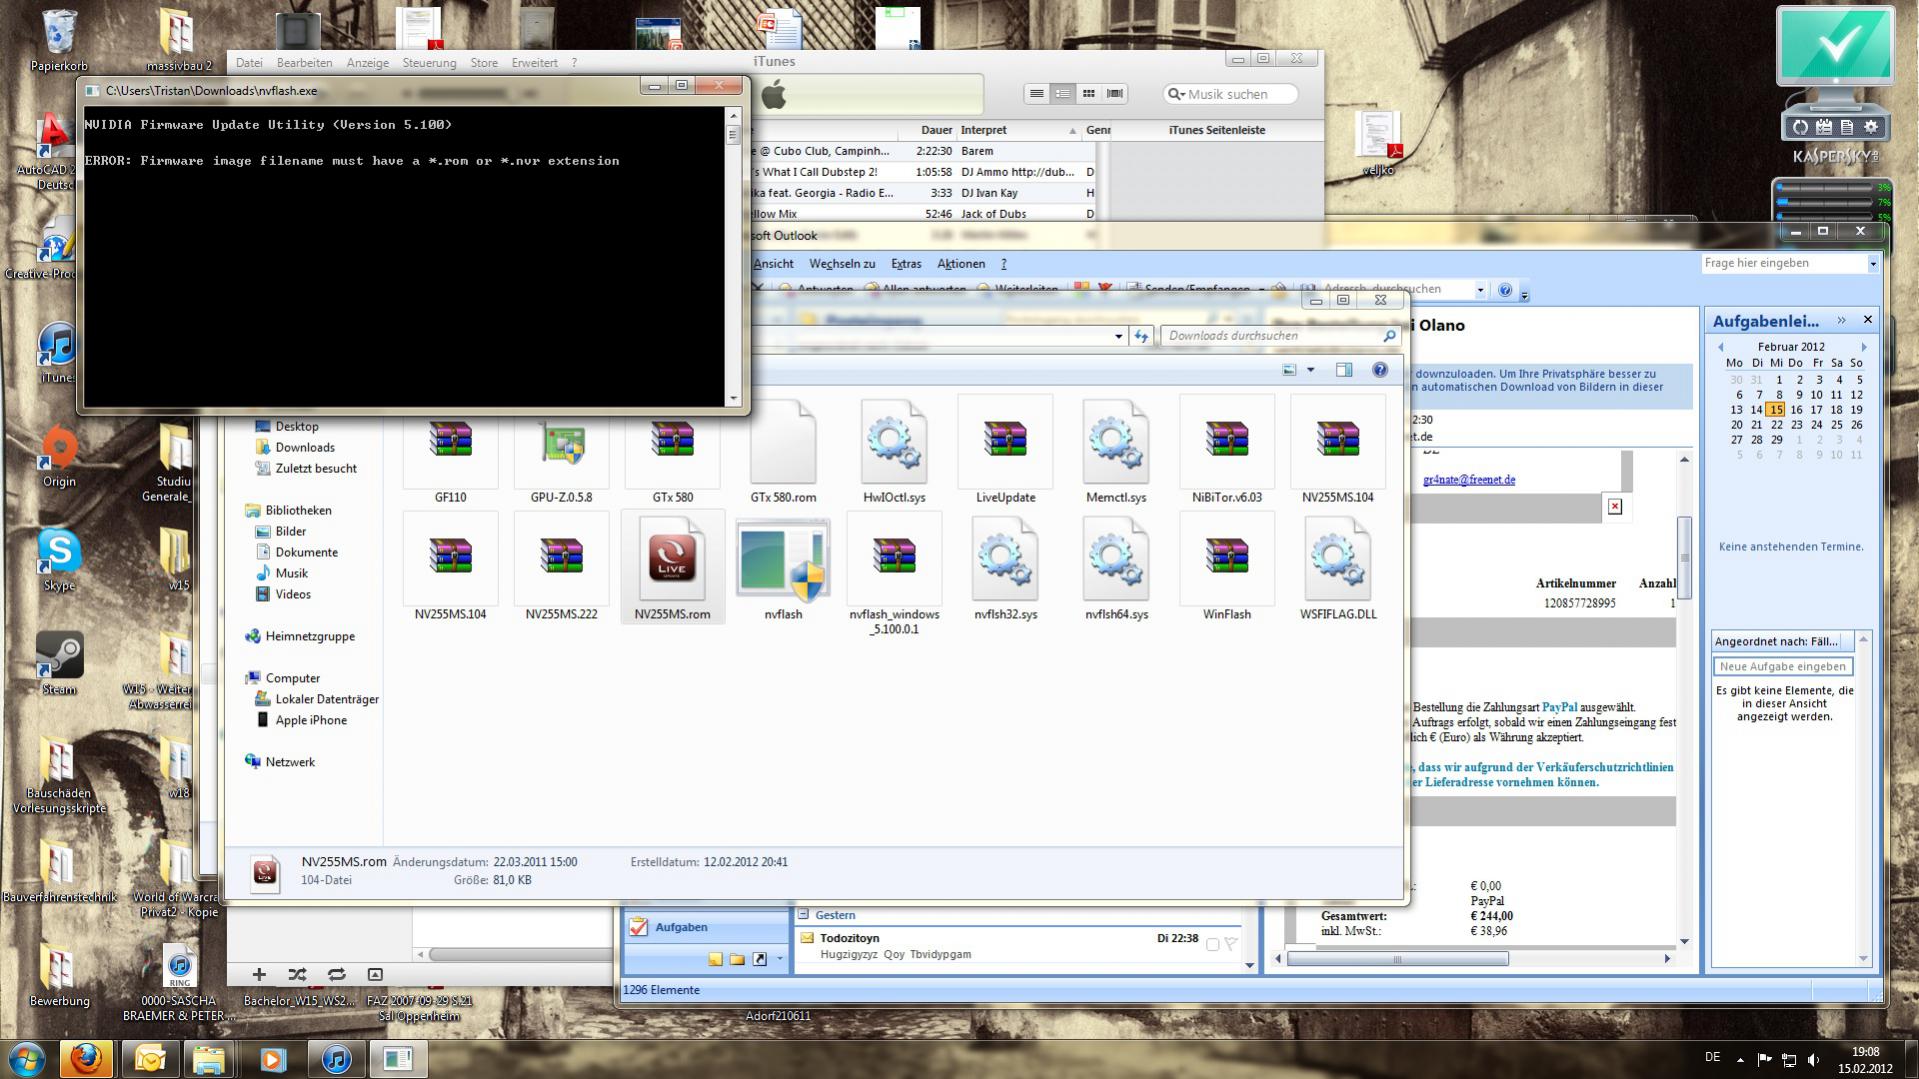Screen dimensions: 1919x1079
Task: Go to previous month in Outlook calendar
Action: (x=1721, y=347)
